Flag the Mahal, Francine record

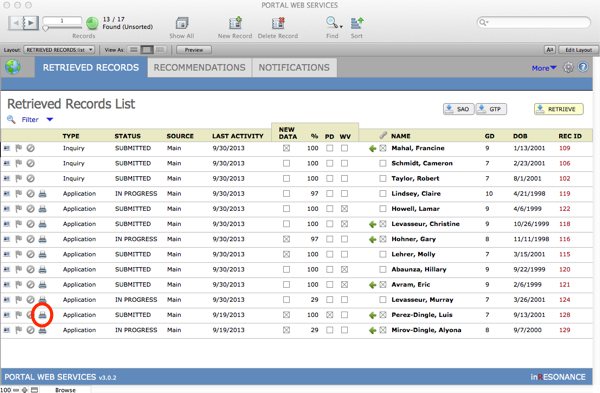point(18,148)
